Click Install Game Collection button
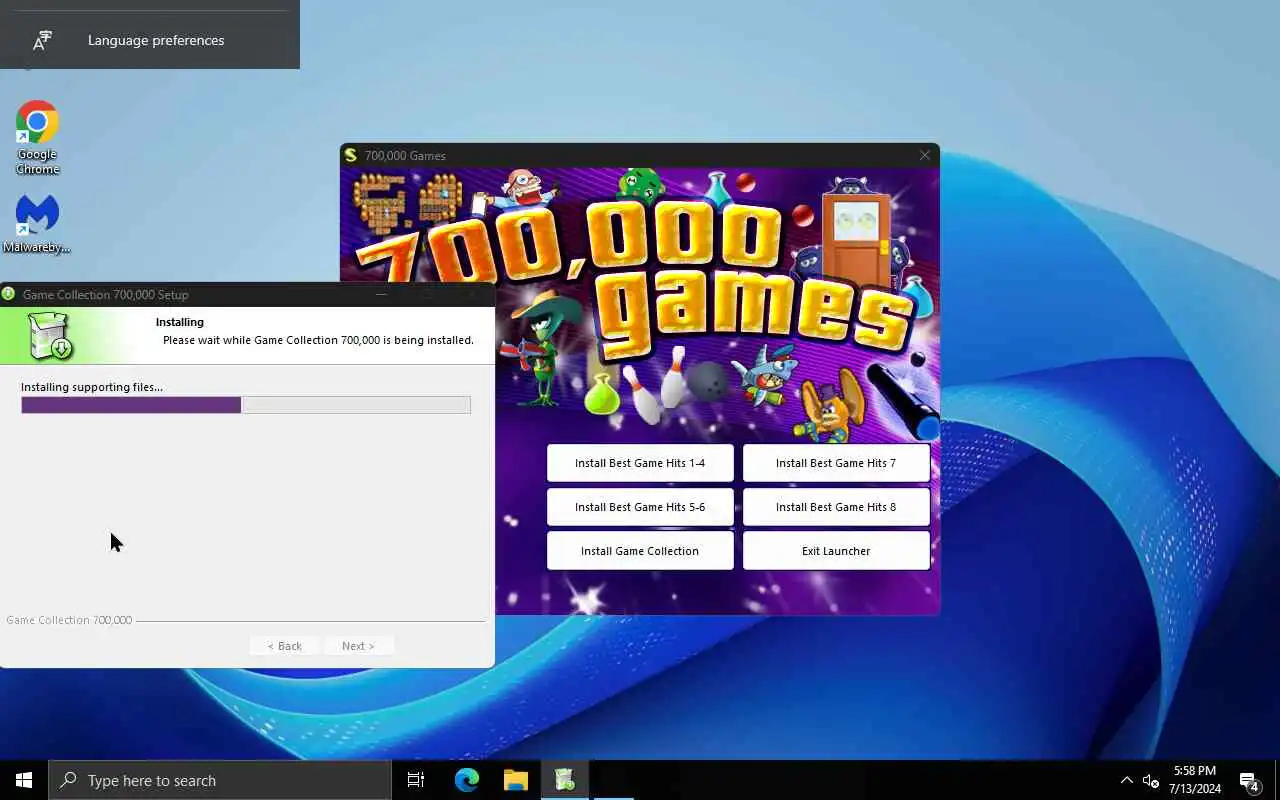1280x800 pixels. point(640,551)
